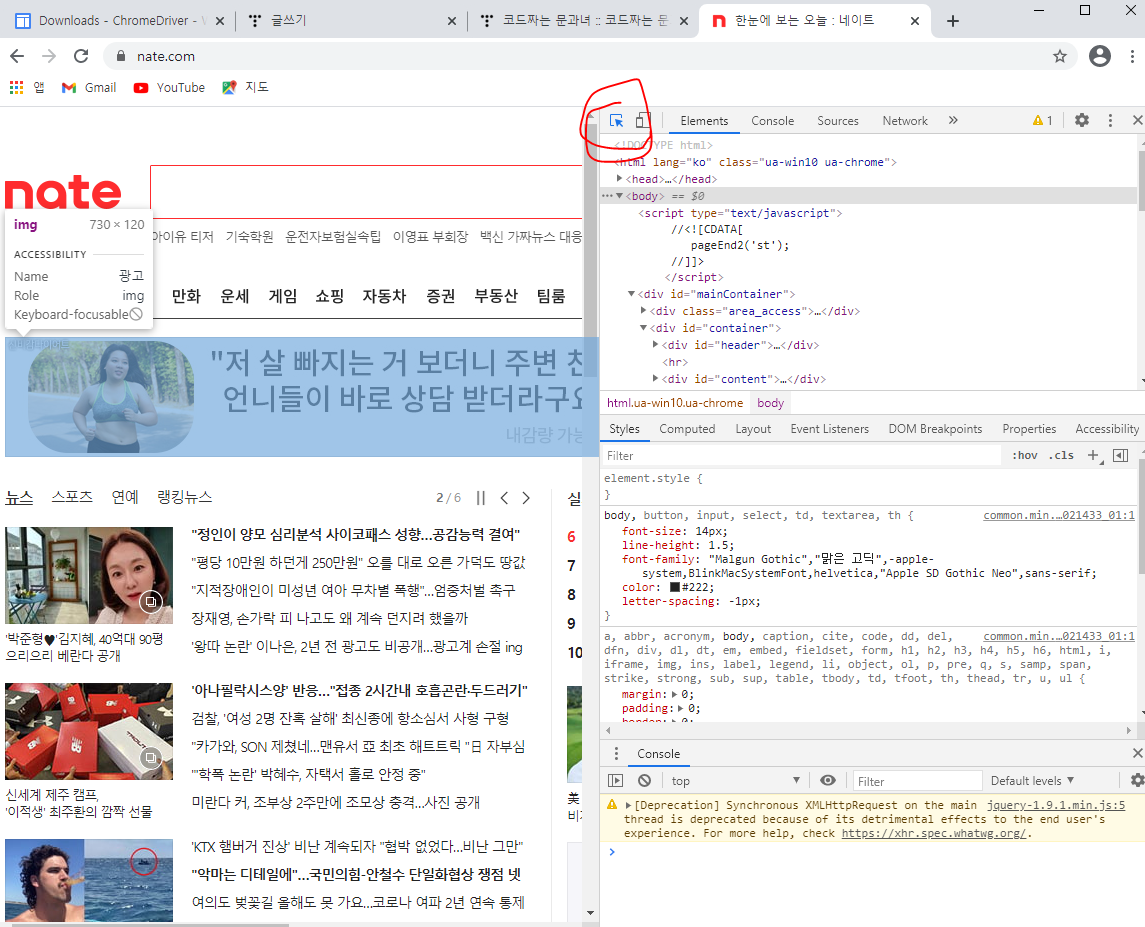Bookmark this page with the star
1145x927 pixels.
[x=1060, y=56]
